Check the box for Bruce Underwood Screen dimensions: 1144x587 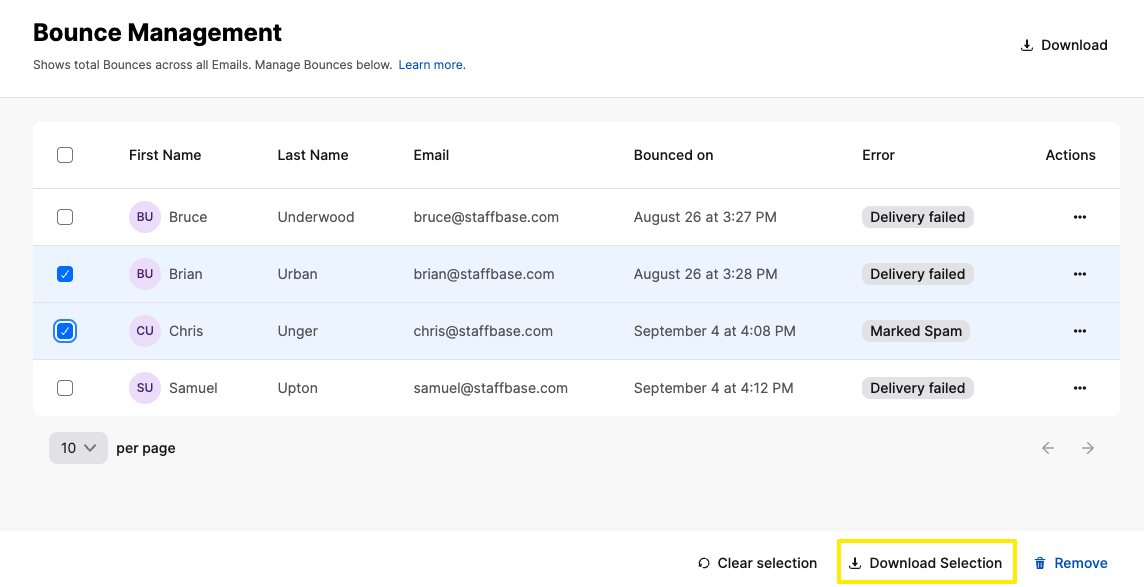65,217
